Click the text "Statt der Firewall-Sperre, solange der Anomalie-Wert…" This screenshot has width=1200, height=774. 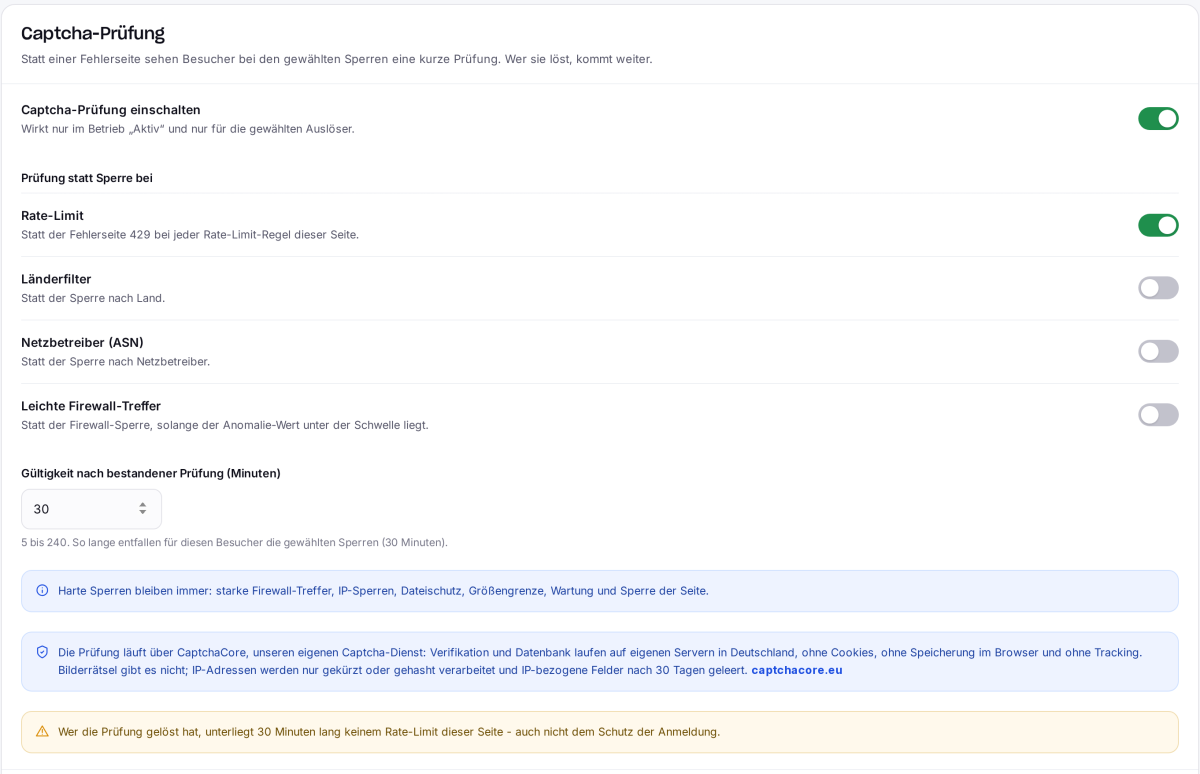pos(225,425)
